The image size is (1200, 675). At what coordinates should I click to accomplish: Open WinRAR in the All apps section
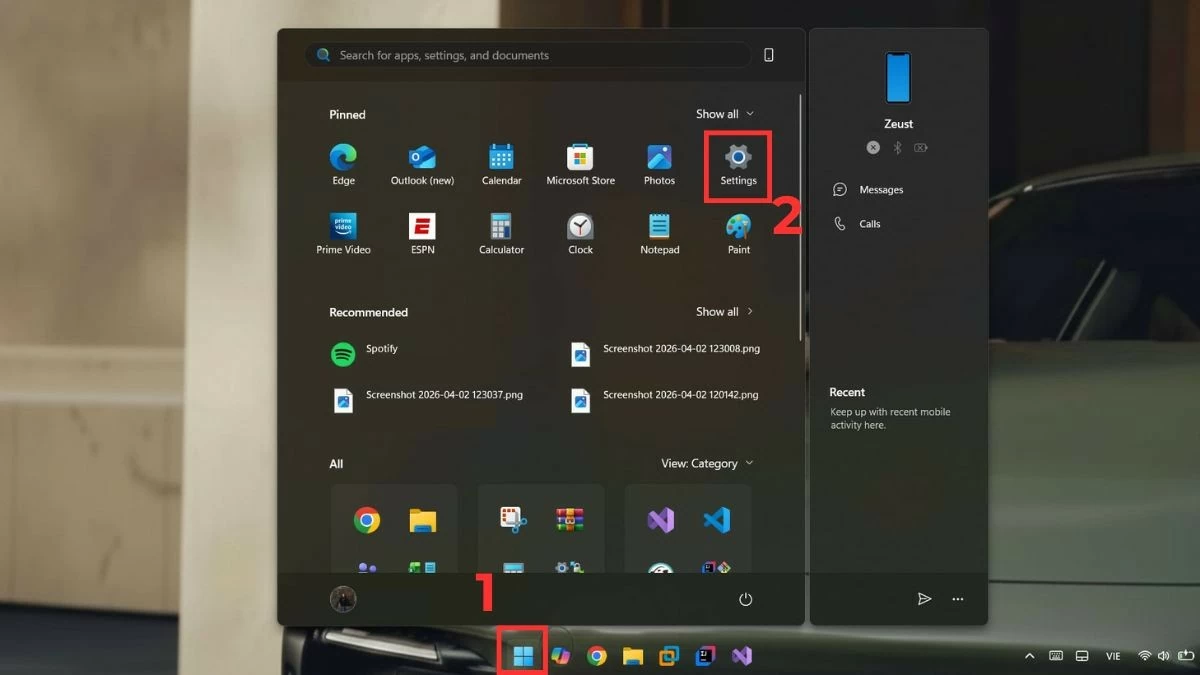point(570,519)
